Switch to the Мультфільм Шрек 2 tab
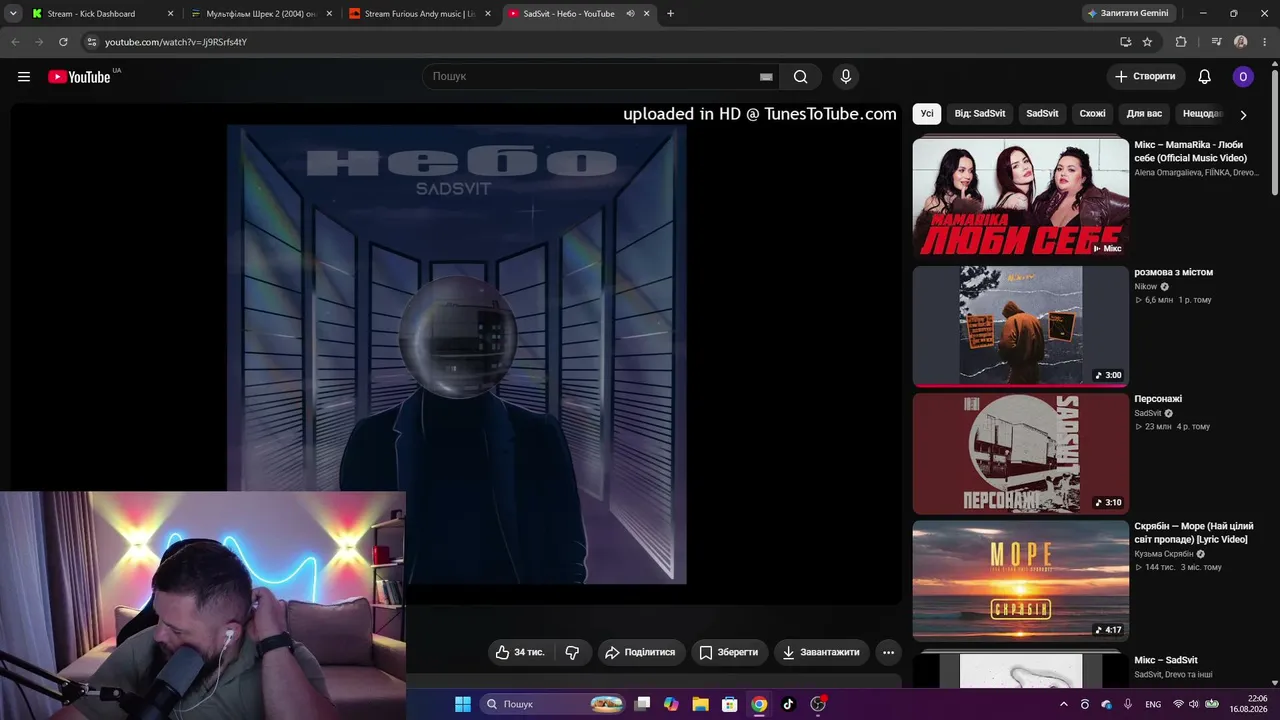The image size is (1280, 720). coord(262,14)
